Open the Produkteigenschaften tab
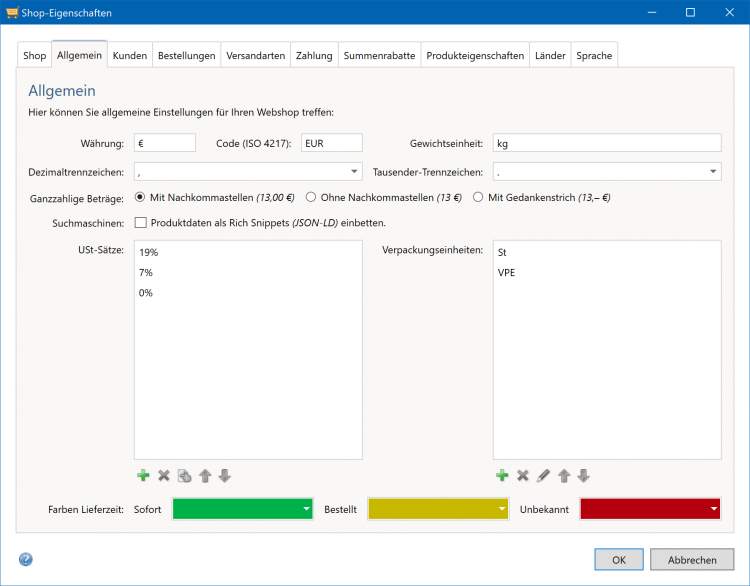Viewport: 750px width, 586px height. (474, 56)
